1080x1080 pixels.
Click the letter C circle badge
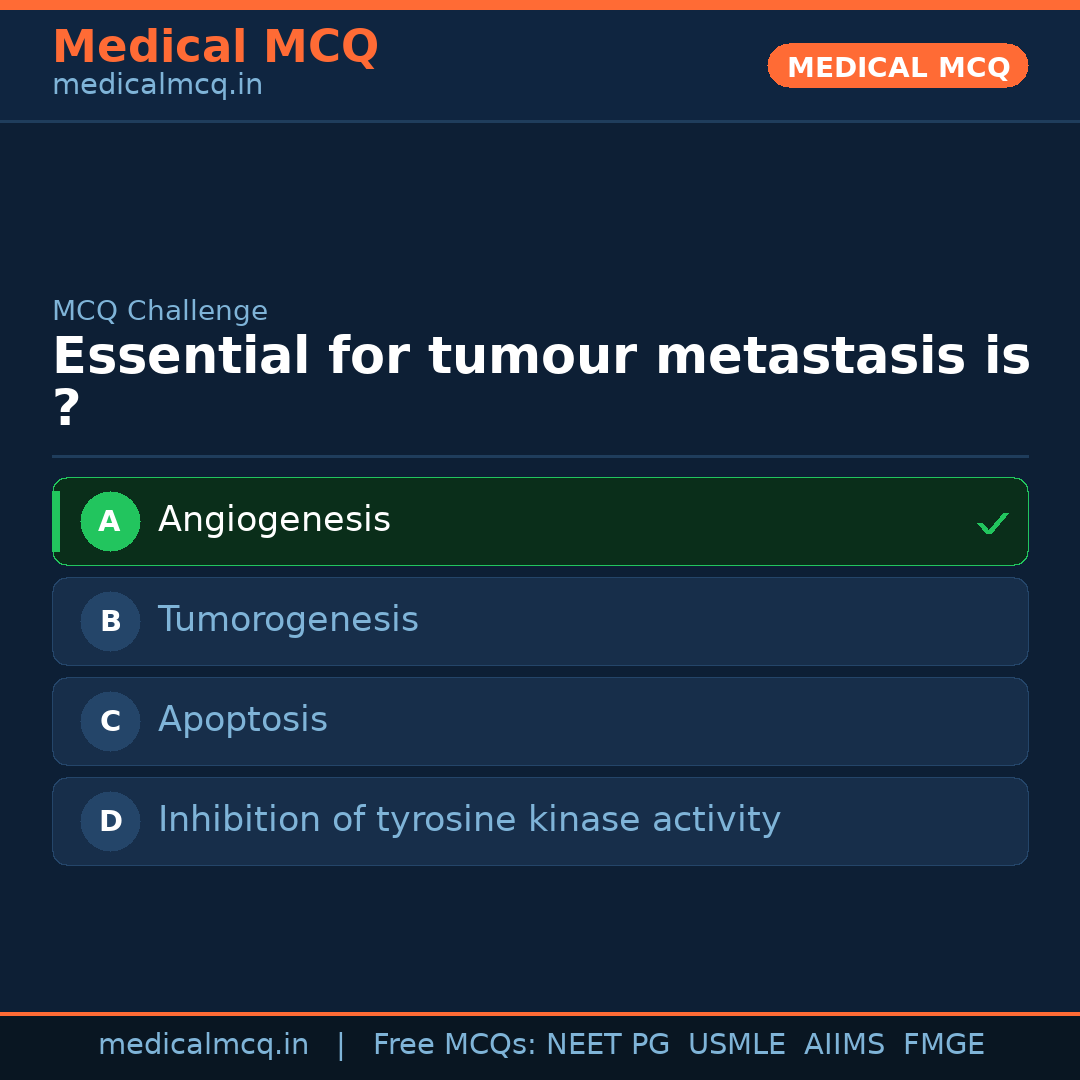pyautogui.click(x=110, y=721)
